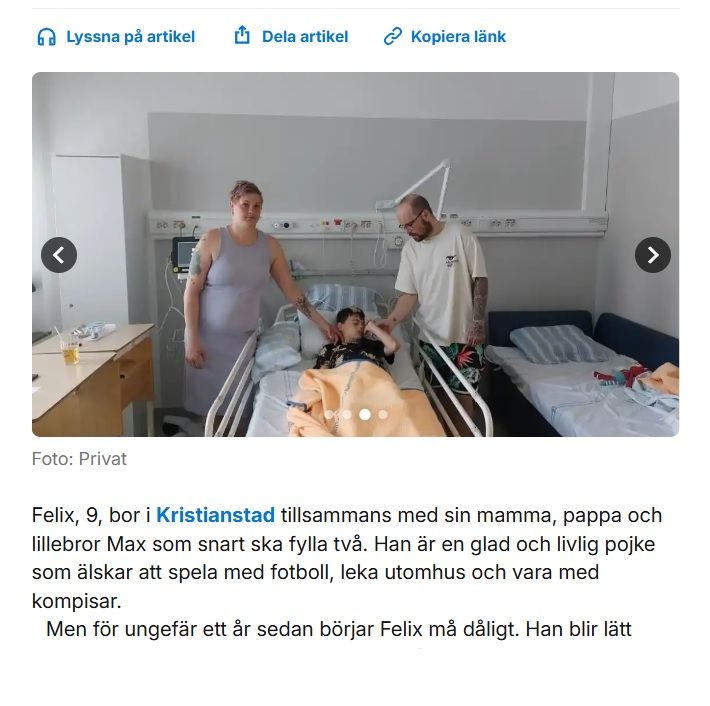
Task: Select the second carousel dot indicator
Action: click(347, 414)
